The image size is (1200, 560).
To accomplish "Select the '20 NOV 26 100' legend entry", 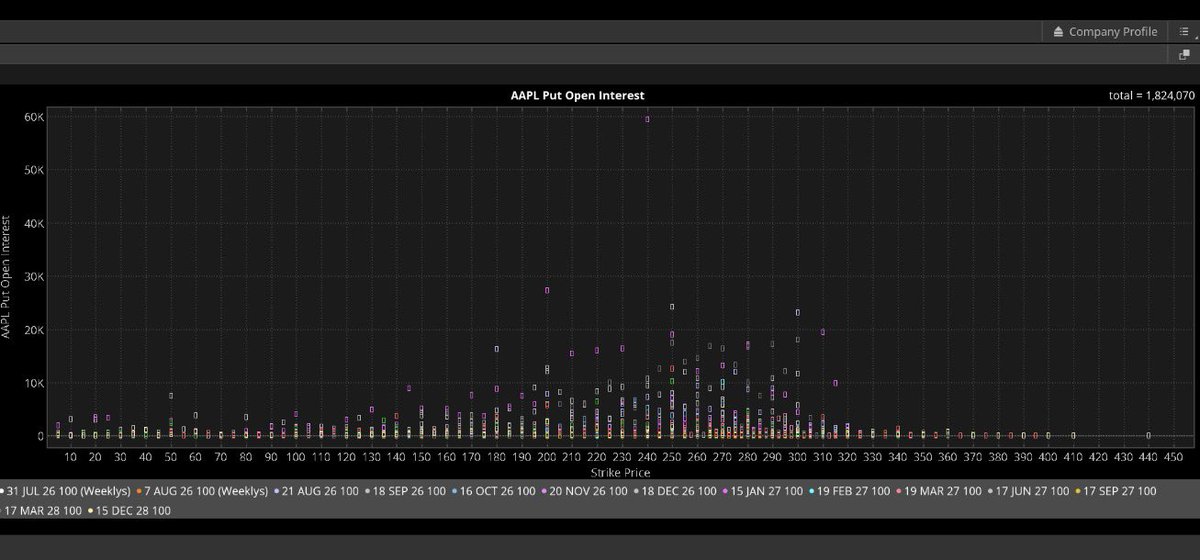I will tap(584, 491).
